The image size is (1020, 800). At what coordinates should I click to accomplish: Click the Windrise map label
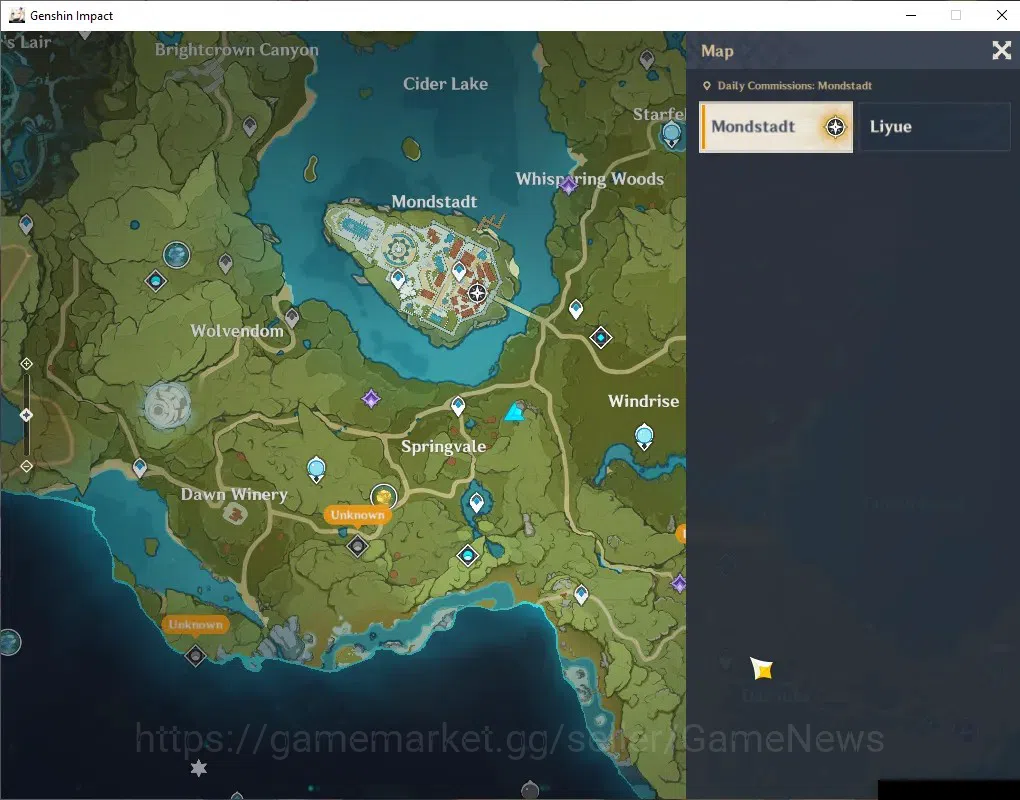[643, 401]
